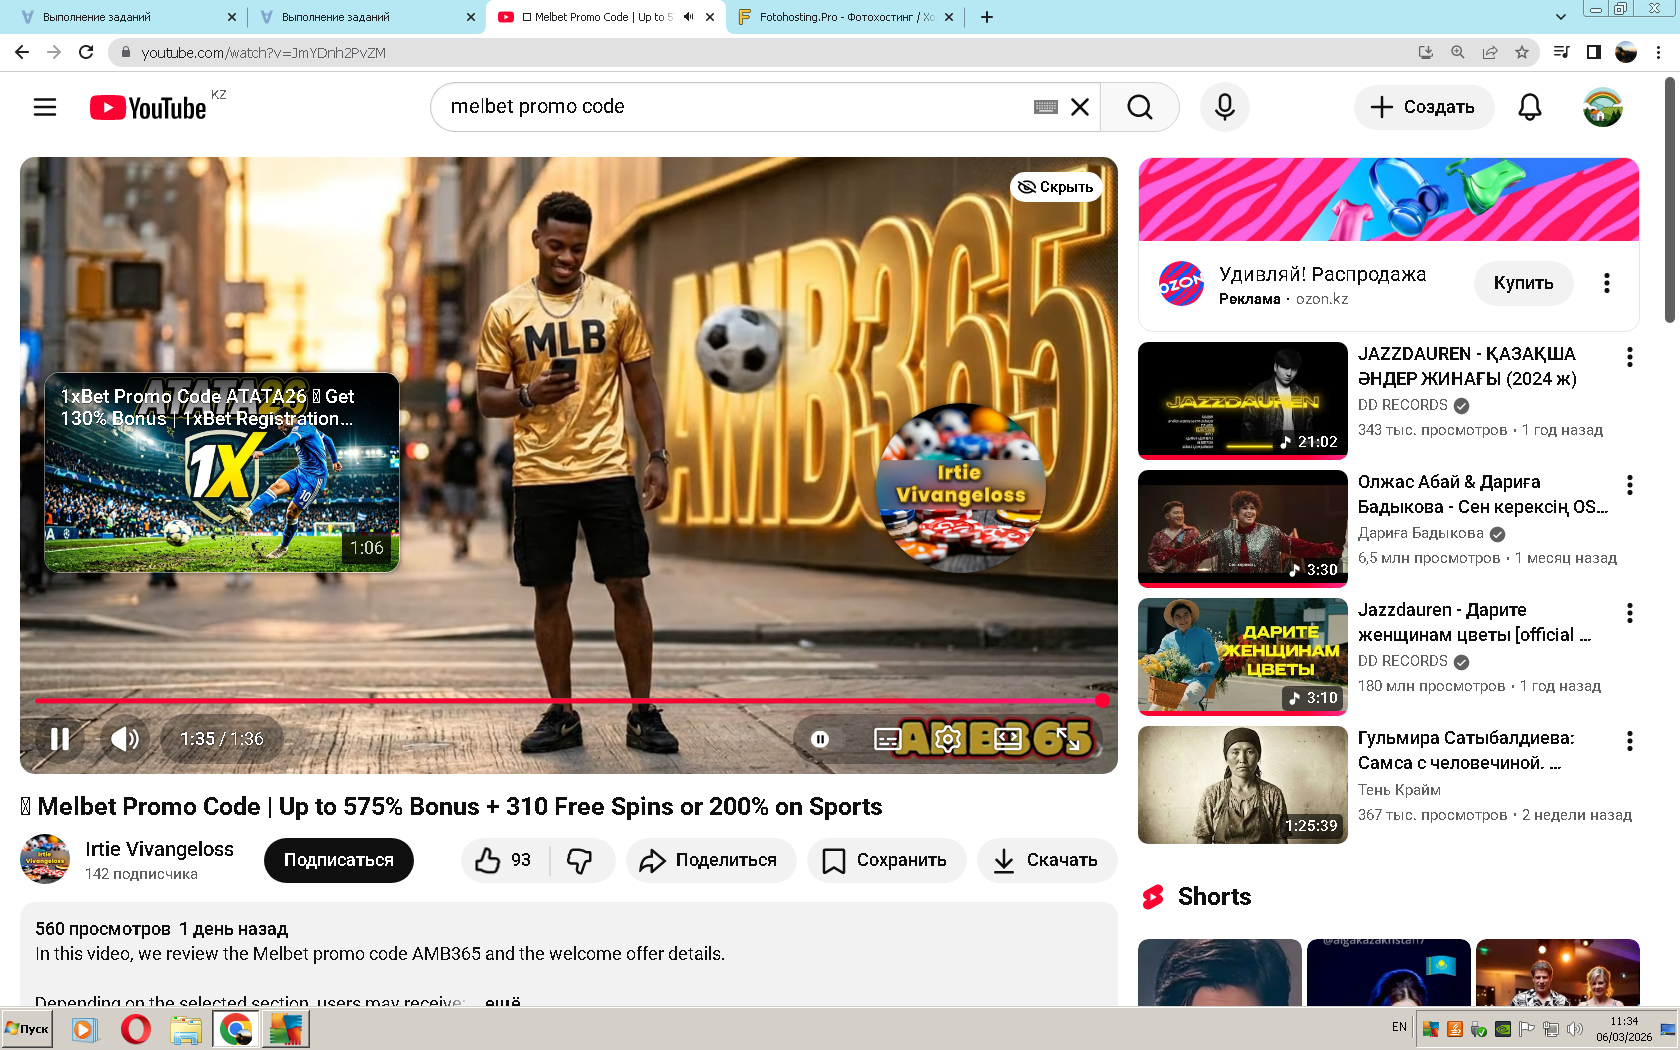Screen dimensions: 1680x1050
Task: Open player settings gear
Action: [947, 739]
